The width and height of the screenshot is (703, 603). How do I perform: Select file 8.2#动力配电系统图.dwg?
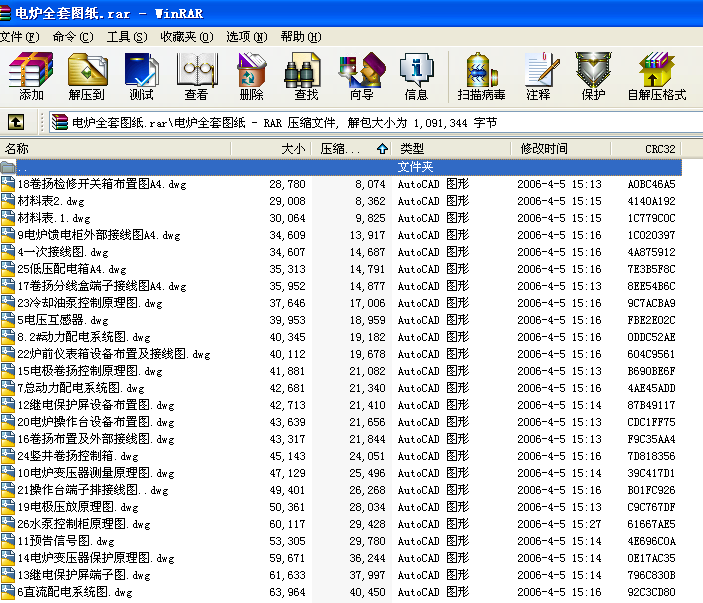click(84, 337)
